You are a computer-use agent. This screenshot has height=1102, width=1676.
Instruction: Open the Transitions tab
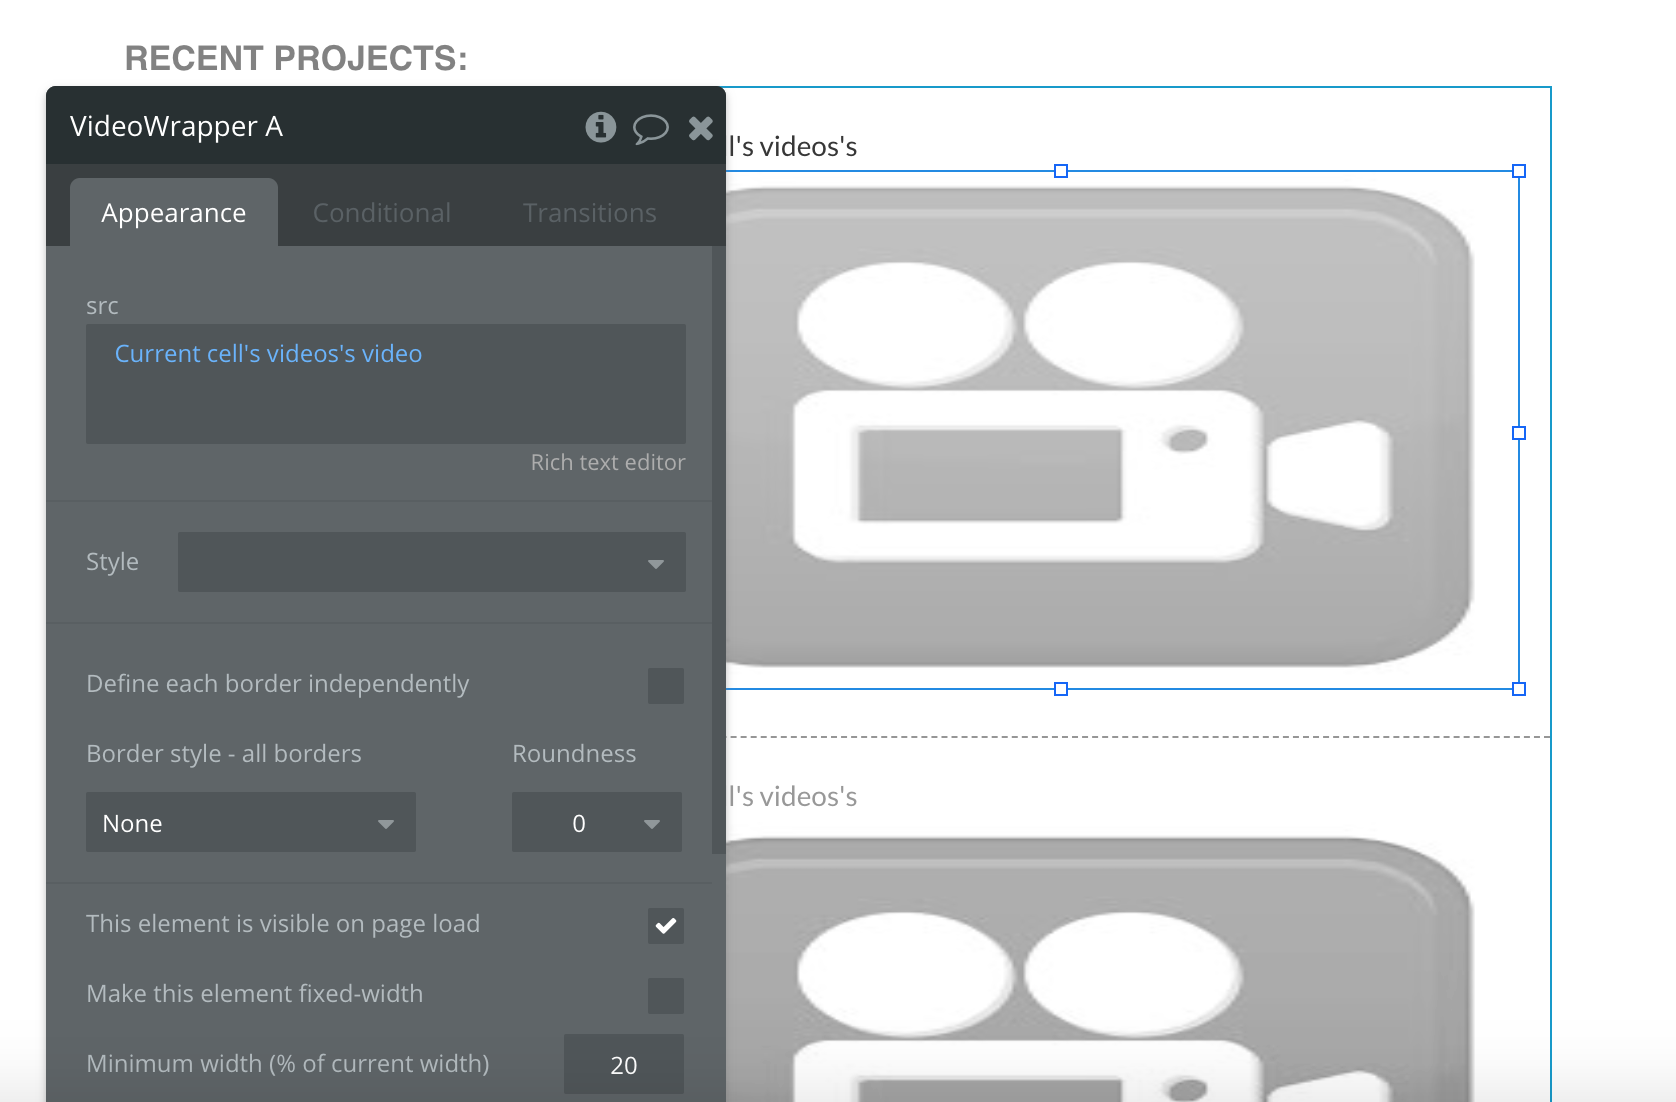pyautogui.click(x=589, y=213)
